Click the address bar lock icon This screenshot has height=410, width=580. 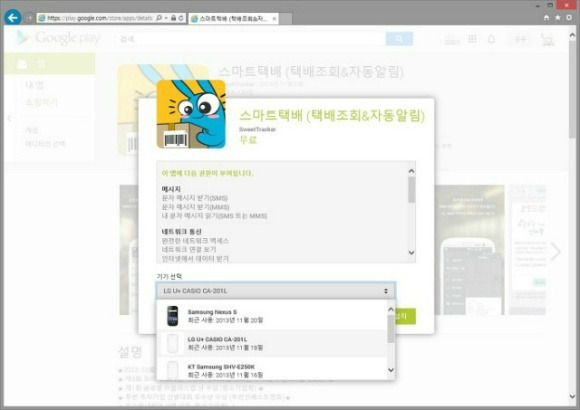pyautogui.click(x=173, y=18)
